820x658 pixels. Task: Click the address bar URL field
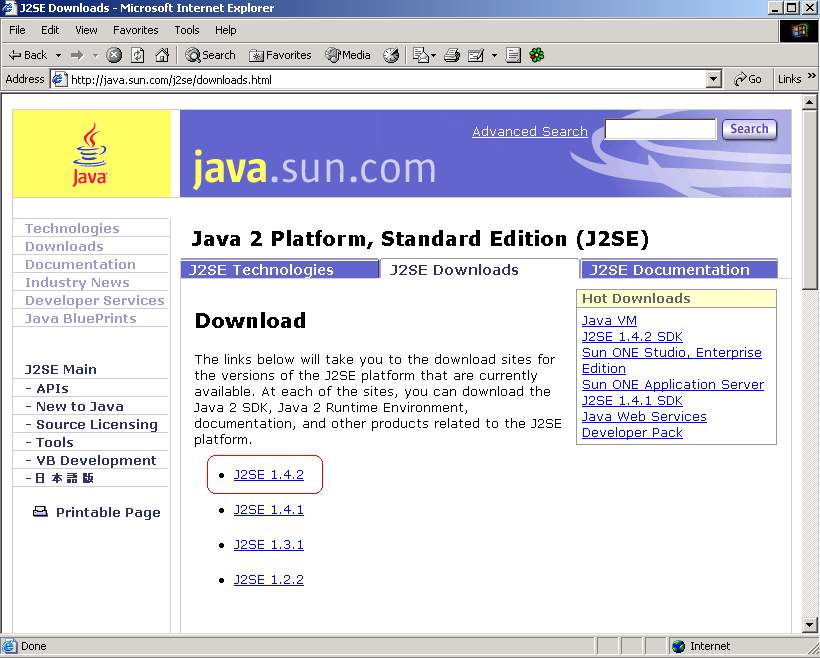[x=386, y=80]
